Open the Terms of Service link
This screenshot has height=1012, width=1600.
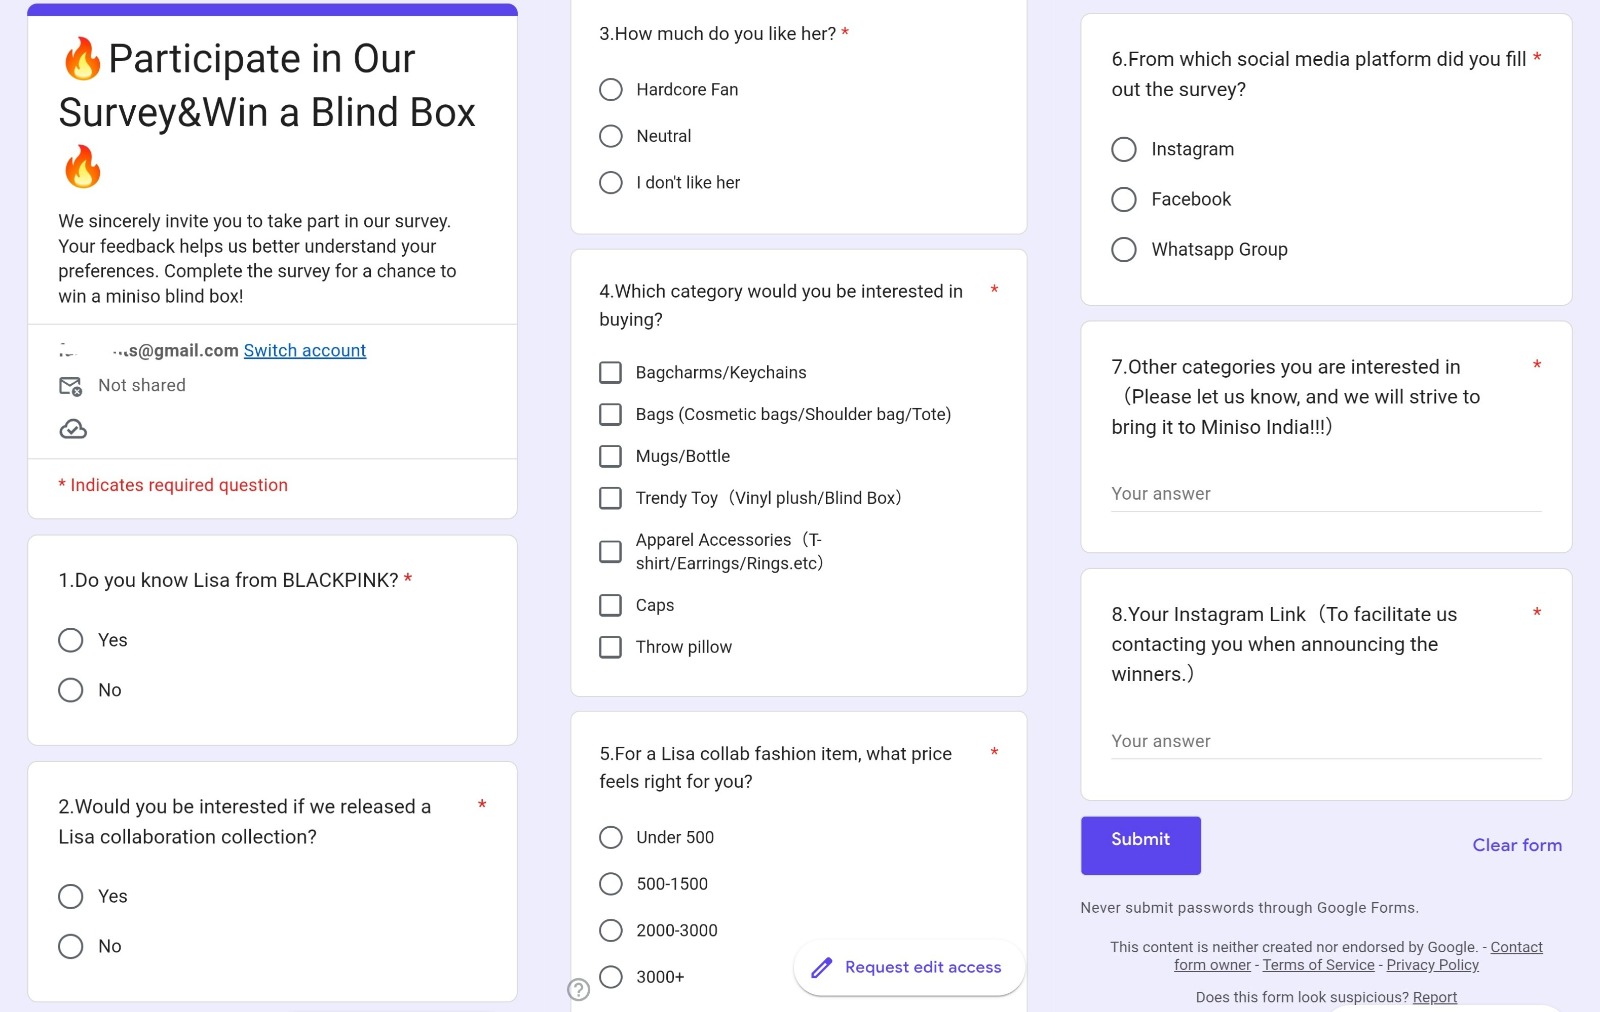click(1319, 965)
